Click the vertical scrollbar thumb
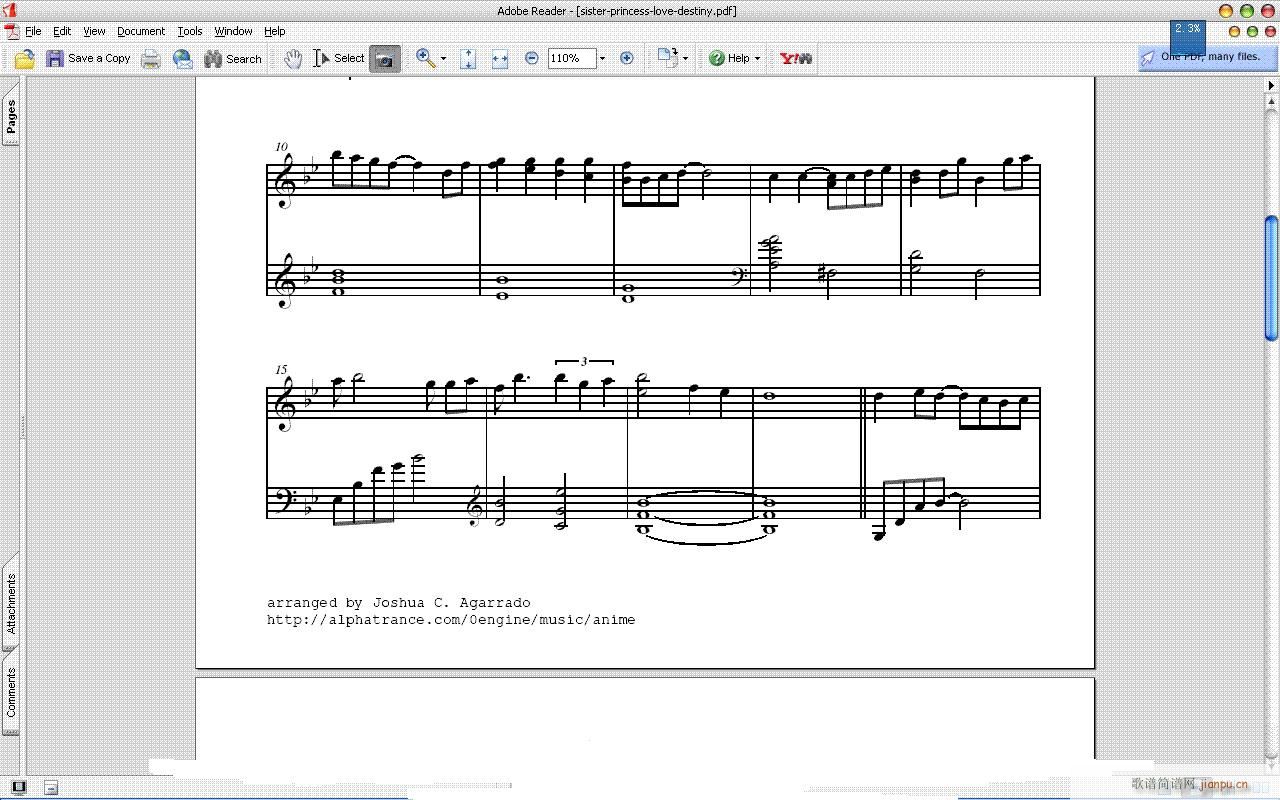Viewport: 1280px width, 800px height. click(1271, 278)
